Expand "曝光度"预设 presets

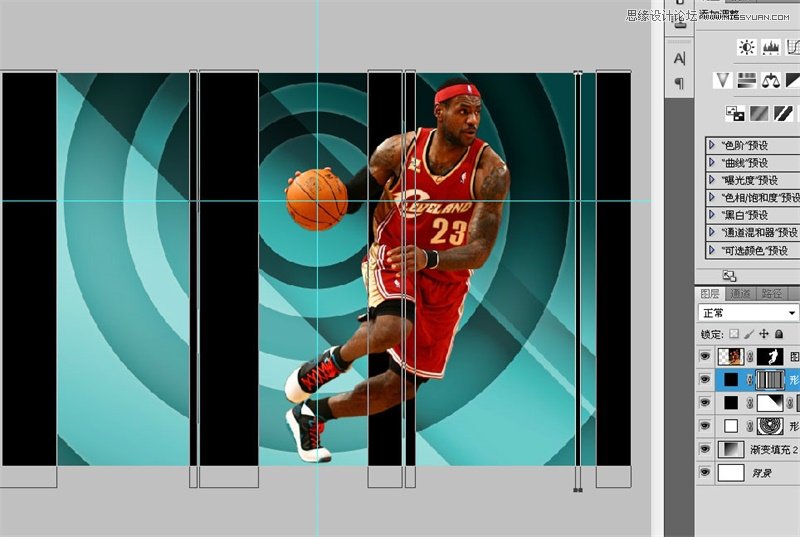pos(712,180)
